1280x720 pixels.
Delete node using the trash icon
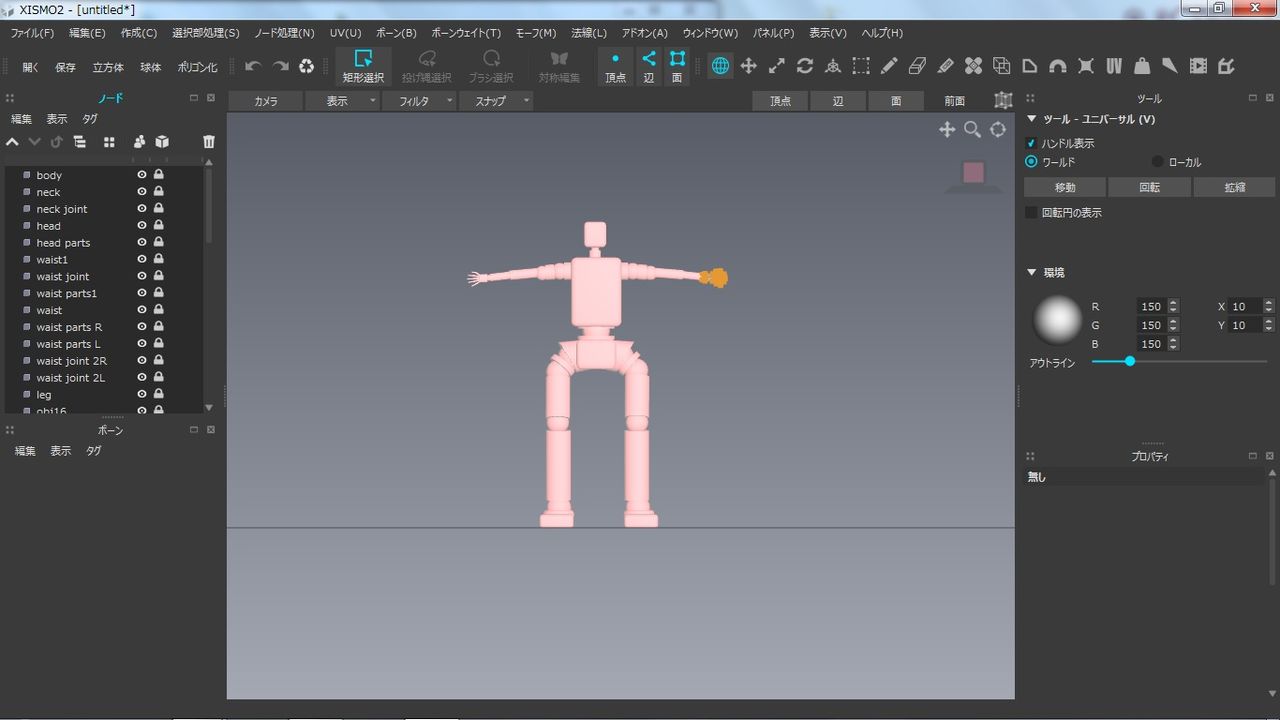208,142
